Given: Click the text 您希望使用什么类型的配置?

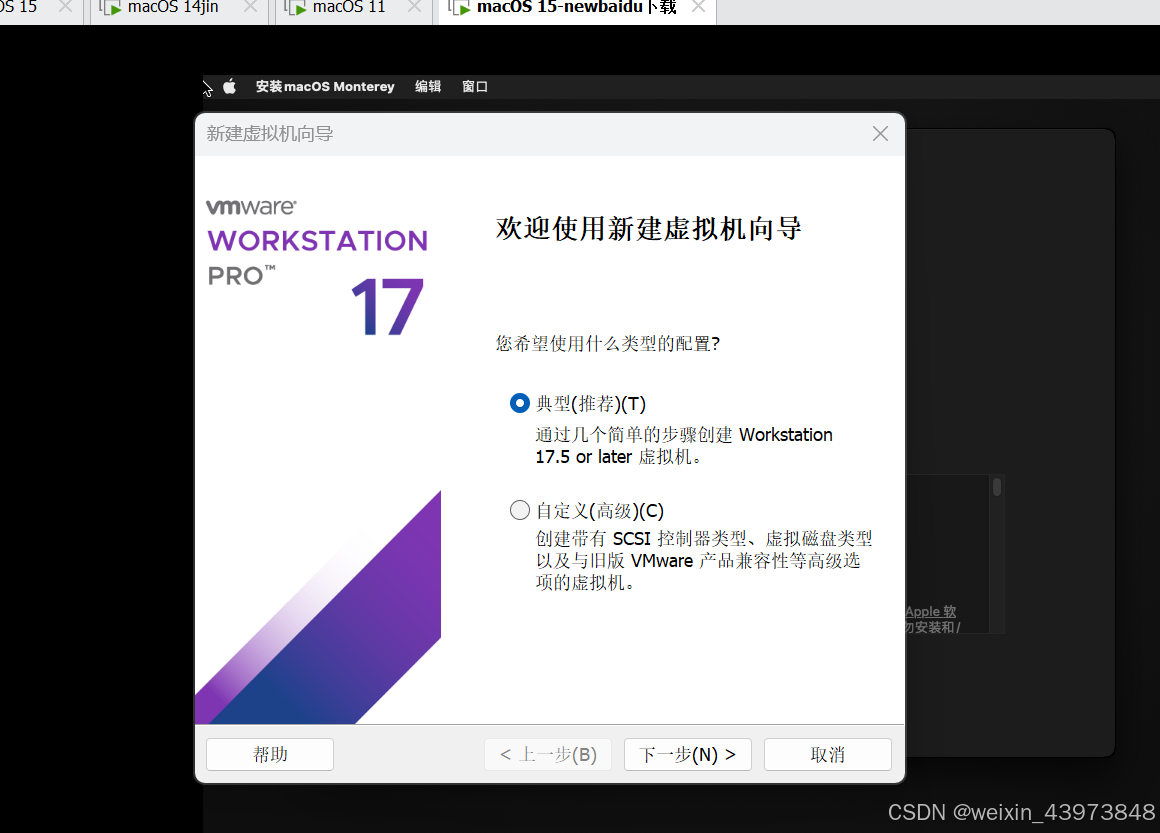Looking at the screenshot, I should [607, 343].
